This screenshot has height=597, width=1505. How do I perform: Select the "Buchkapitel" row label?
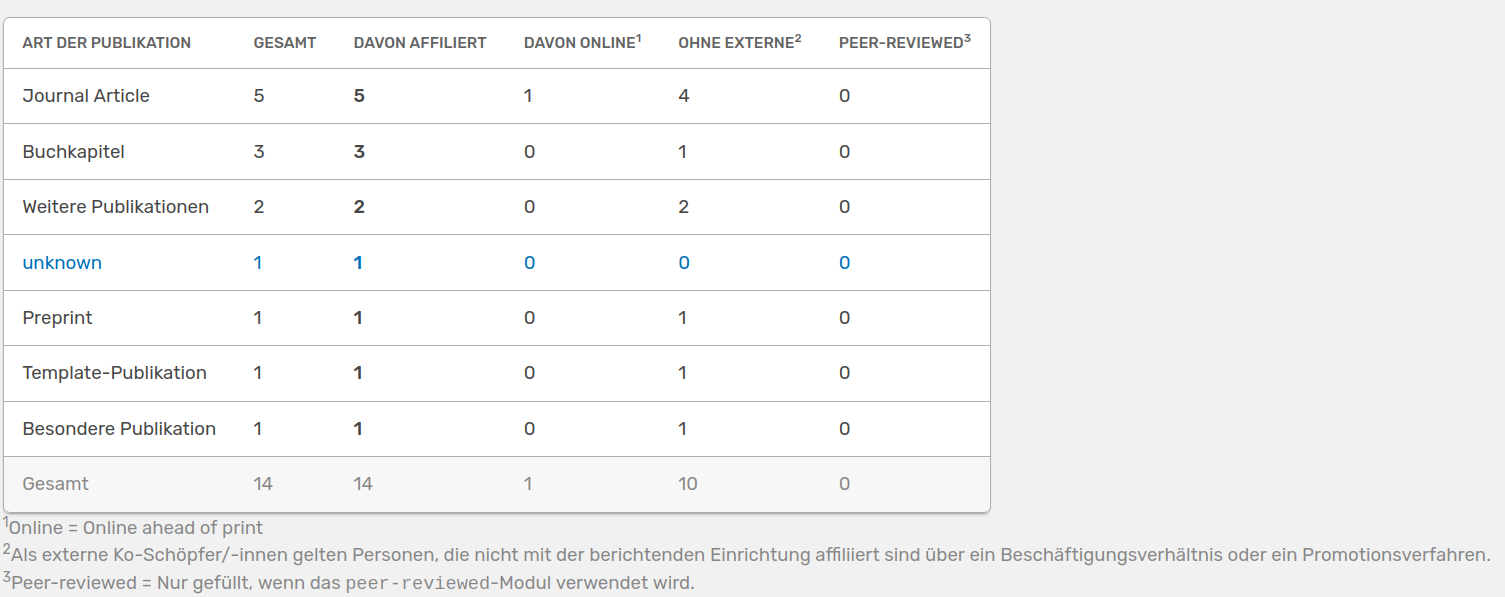pos(74,152)
